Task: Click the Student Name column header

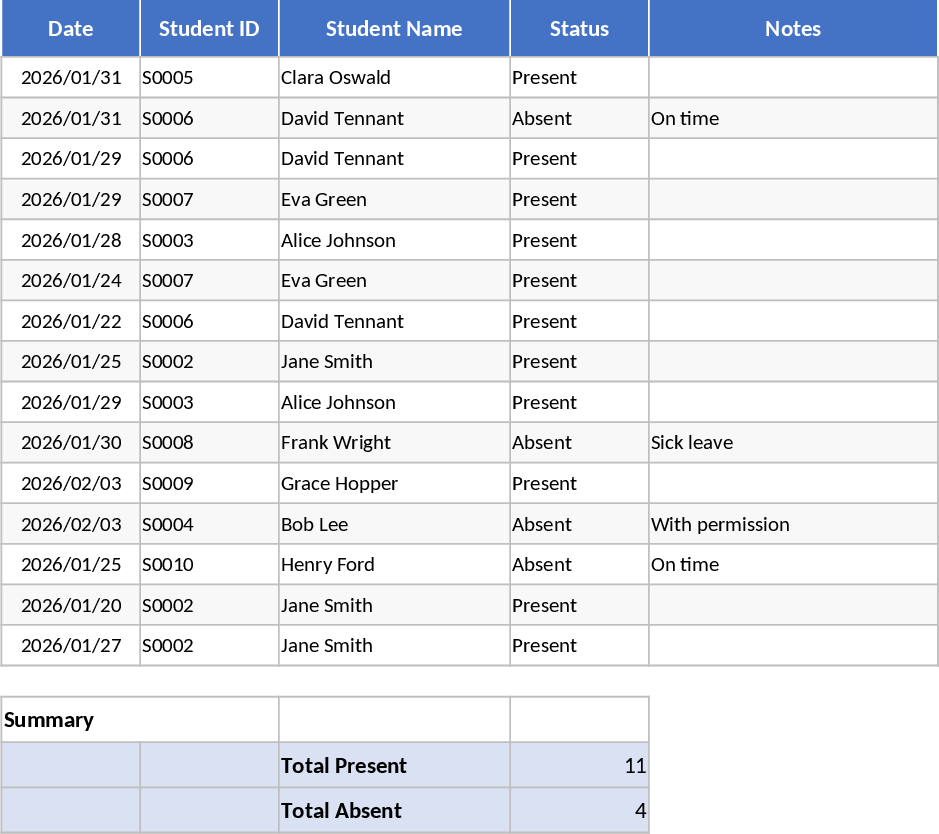Action: click(x=394, y=28)
